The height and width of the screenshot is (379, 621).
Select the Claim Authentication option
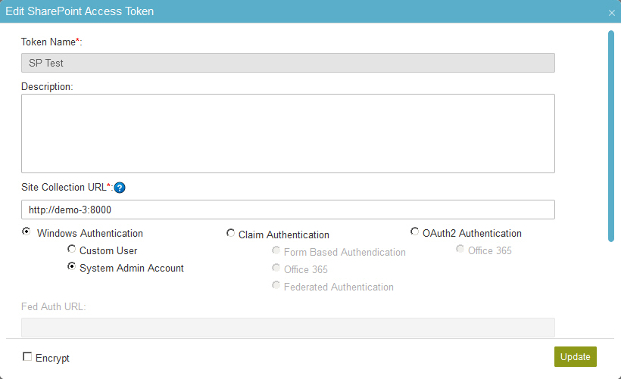(230, 233)
